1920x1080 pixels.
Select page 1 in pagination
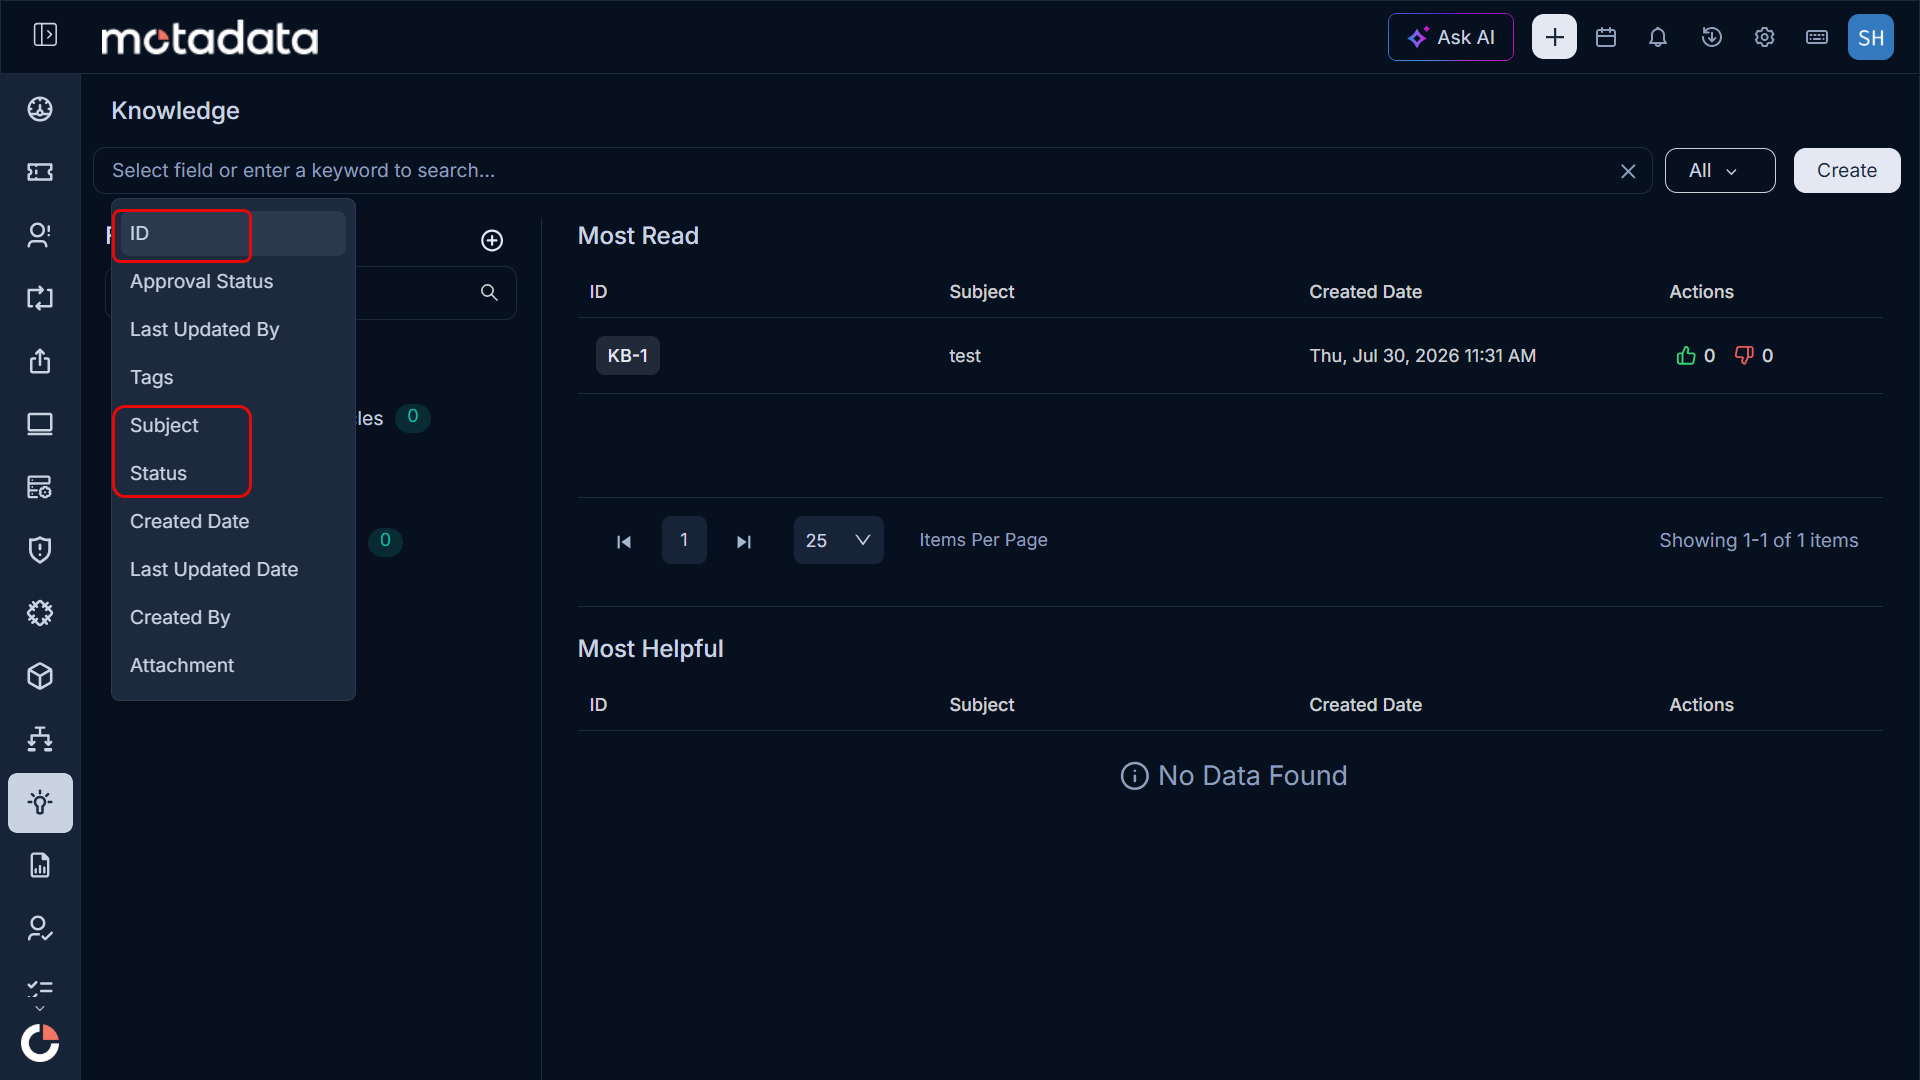pyautogui.click(x=684, y=540)
